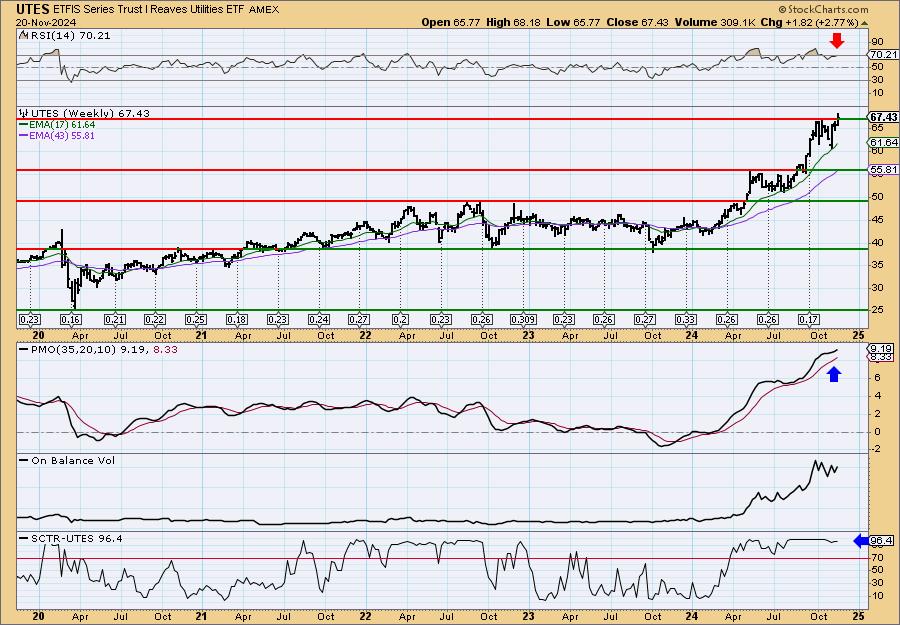This screenshot has width=900, height=625.
Task: Click the black line swatch beside PMO label
Action: tap(24, 349)
